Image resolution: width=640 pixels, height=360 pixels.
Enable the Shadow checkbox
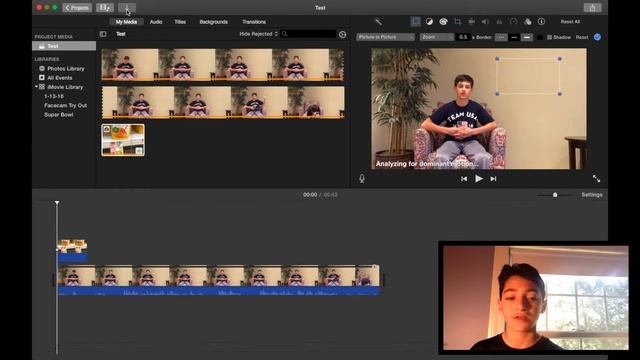[549, 38]
